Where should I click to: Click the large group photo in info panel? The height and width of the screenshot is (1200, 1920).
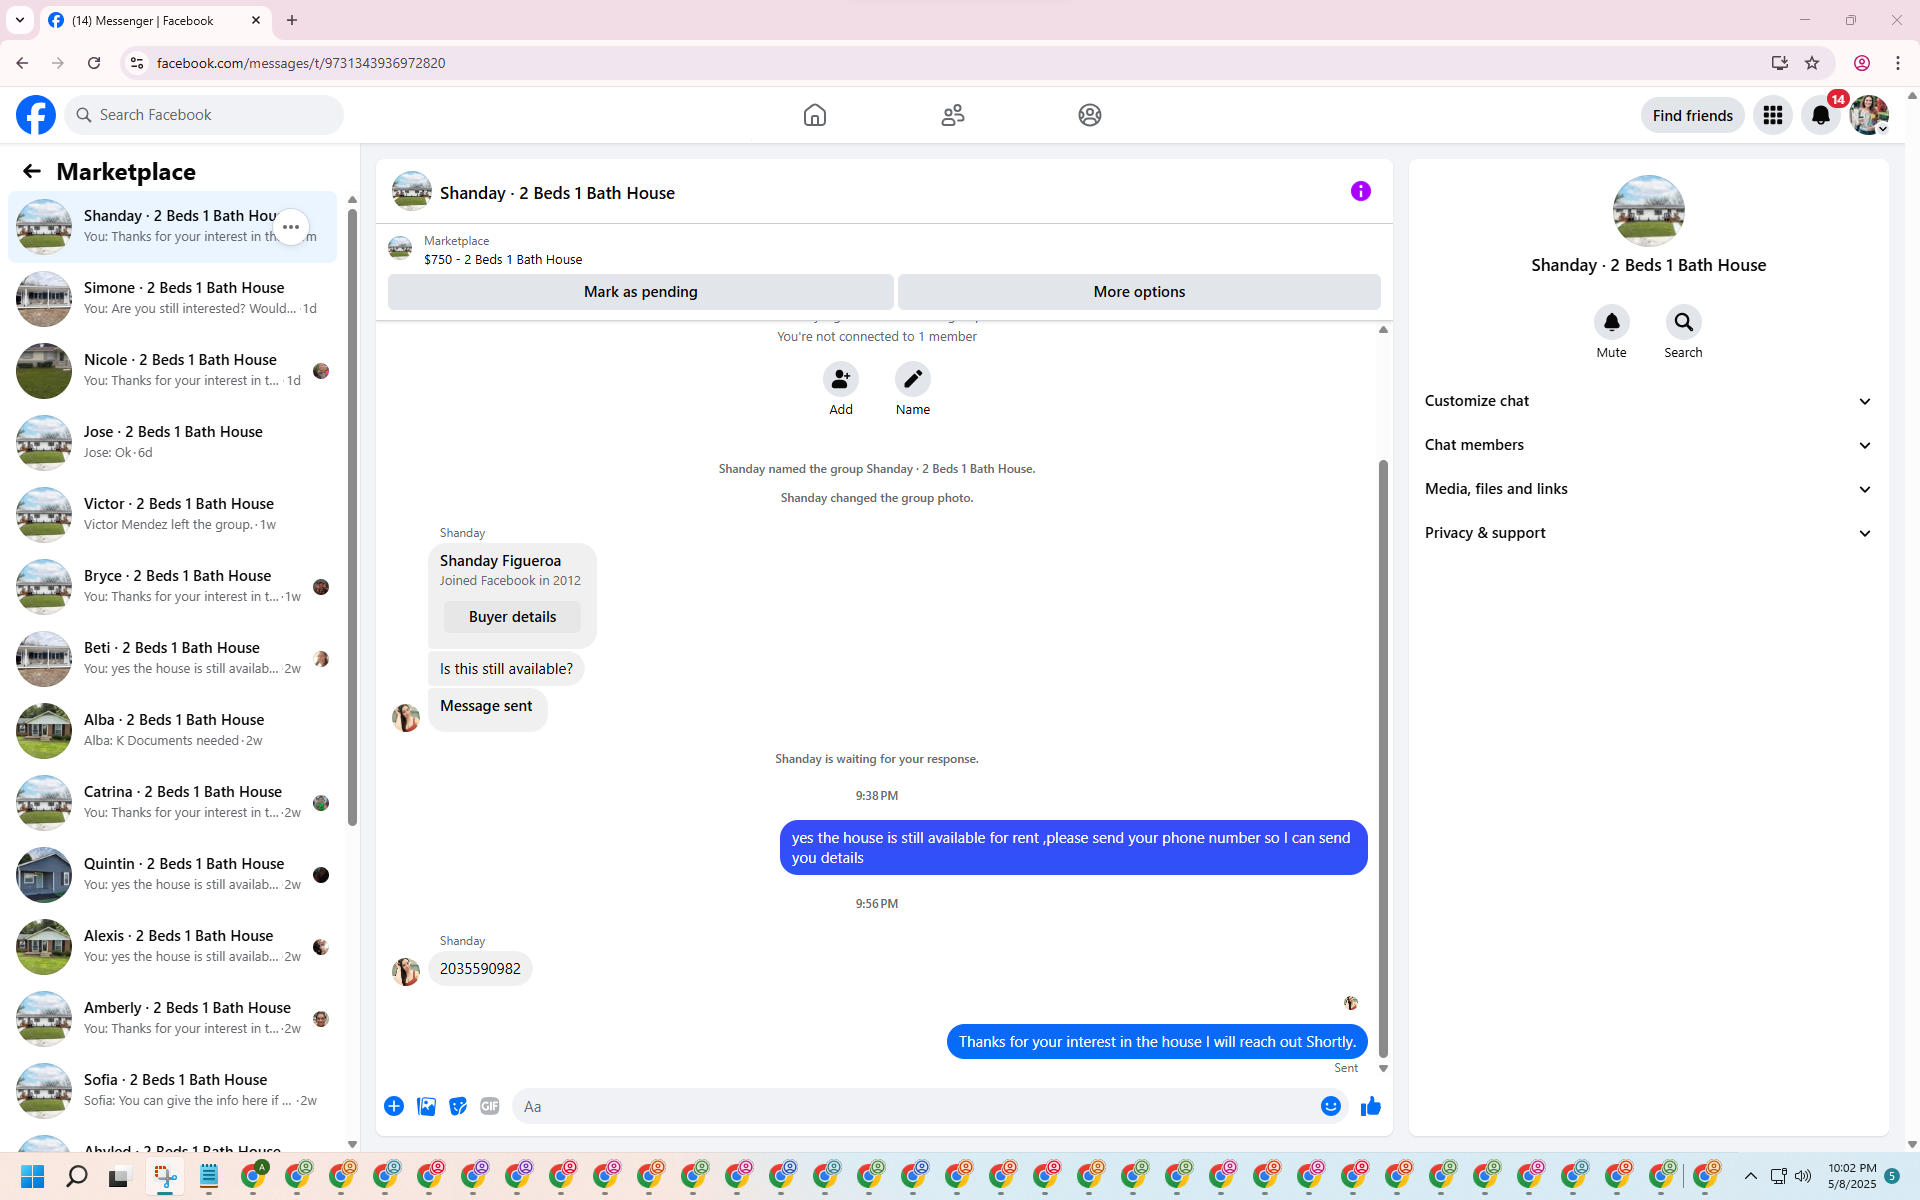(1648, 211)
